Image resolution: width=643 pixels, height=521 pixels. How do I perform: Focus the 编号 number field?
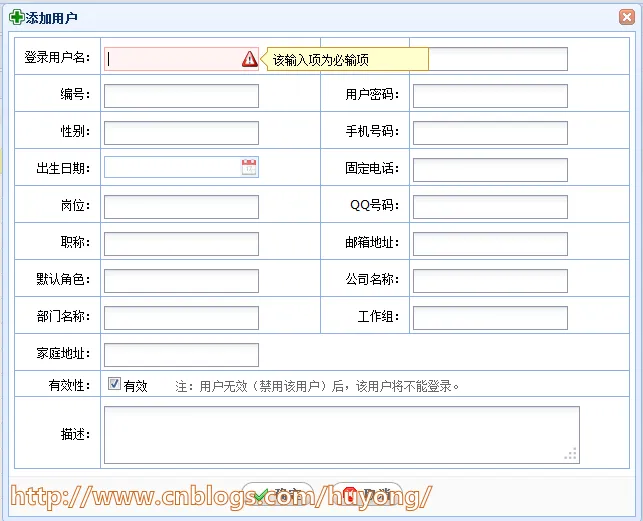pos(181,96)
